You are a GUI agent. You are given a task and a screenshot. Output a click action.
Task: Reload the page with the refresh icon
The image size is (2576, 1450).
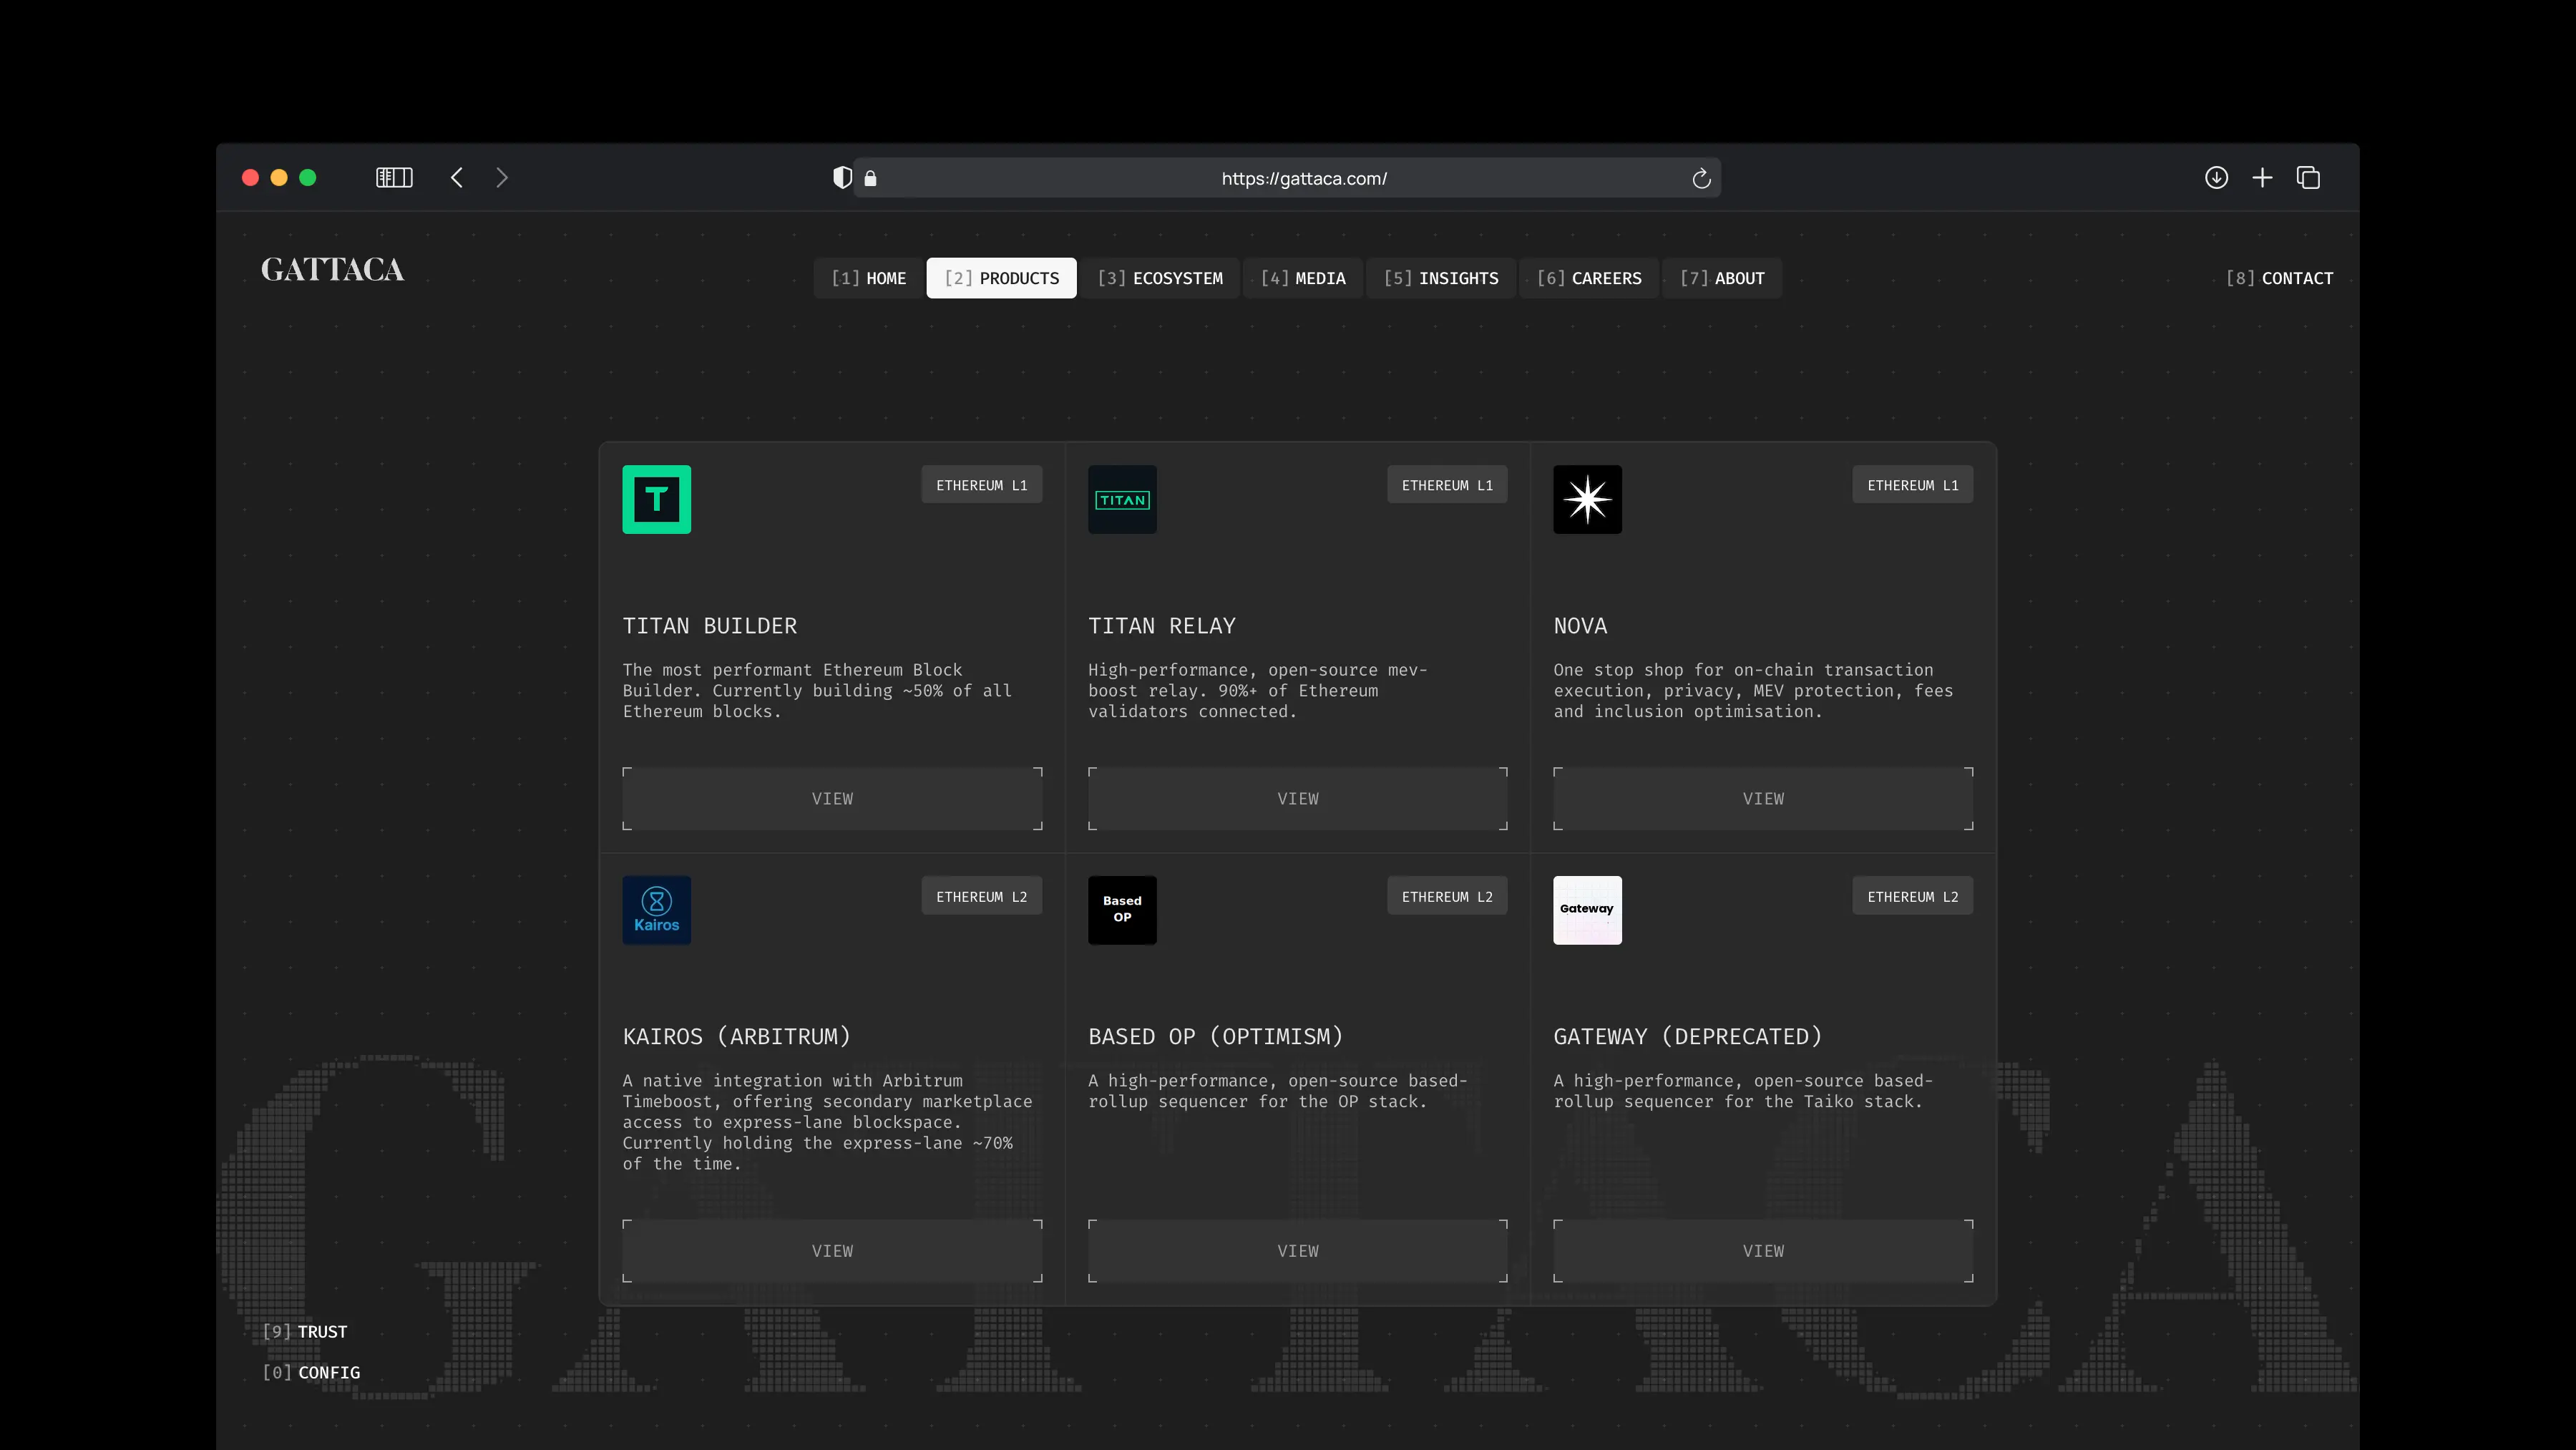click(x=1701, y=178)
